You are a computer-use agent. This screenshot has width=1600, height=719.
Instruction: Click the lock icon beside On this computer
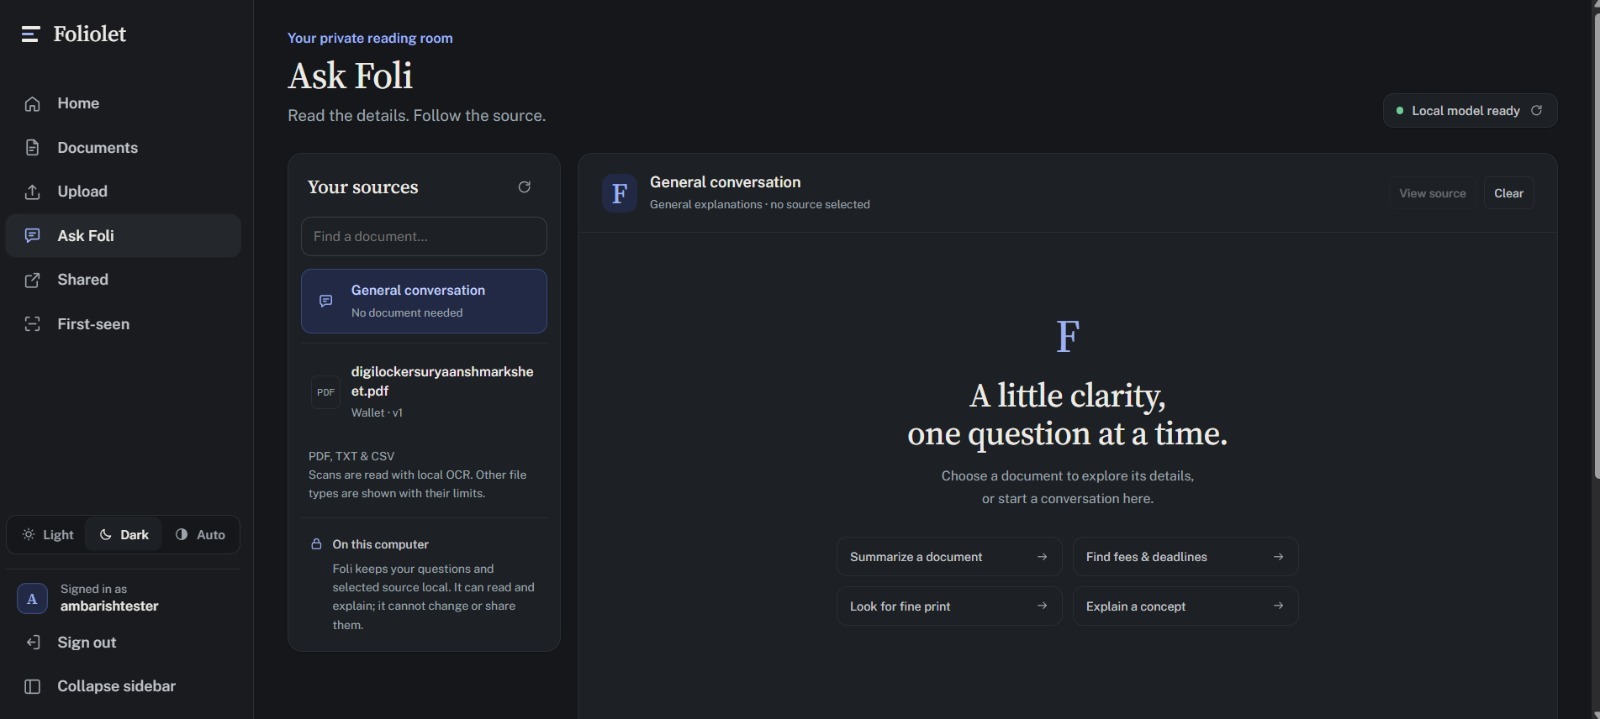316,544
